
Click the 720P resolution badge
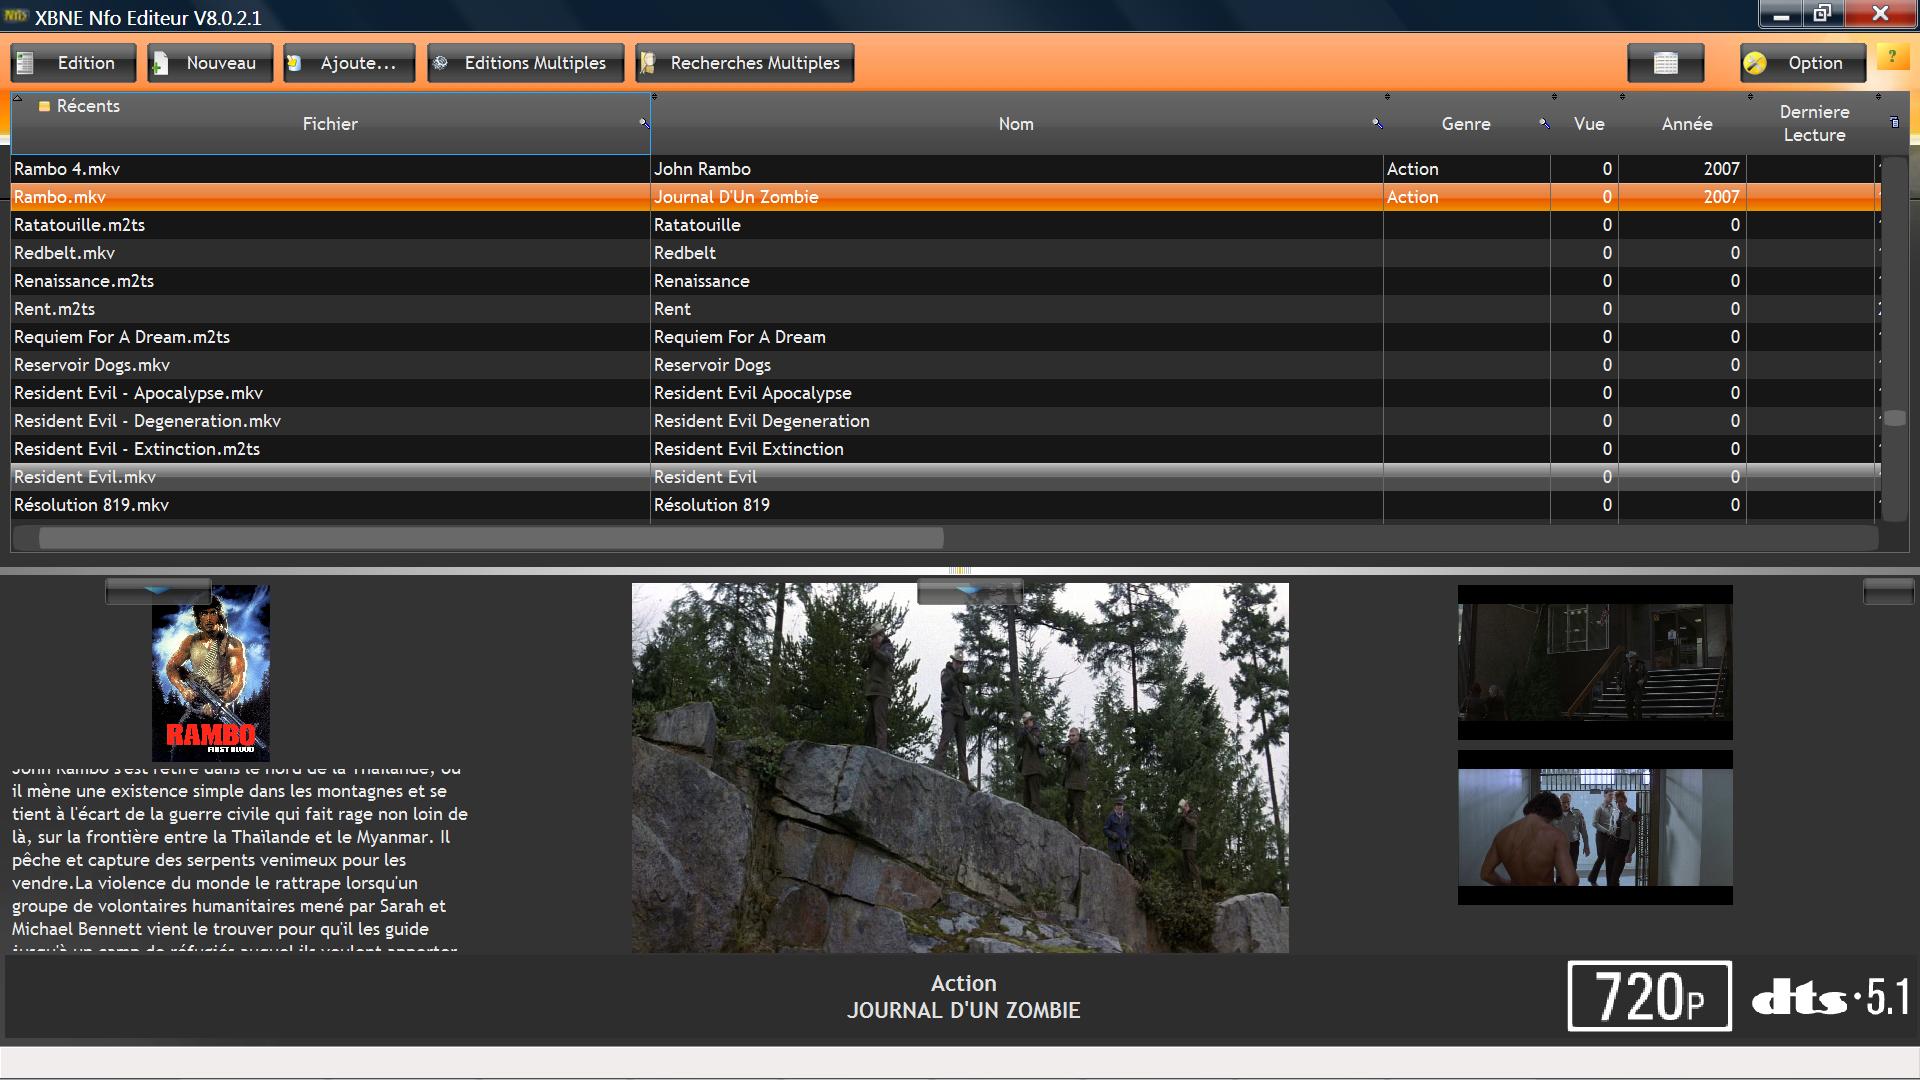(1649, 996)
